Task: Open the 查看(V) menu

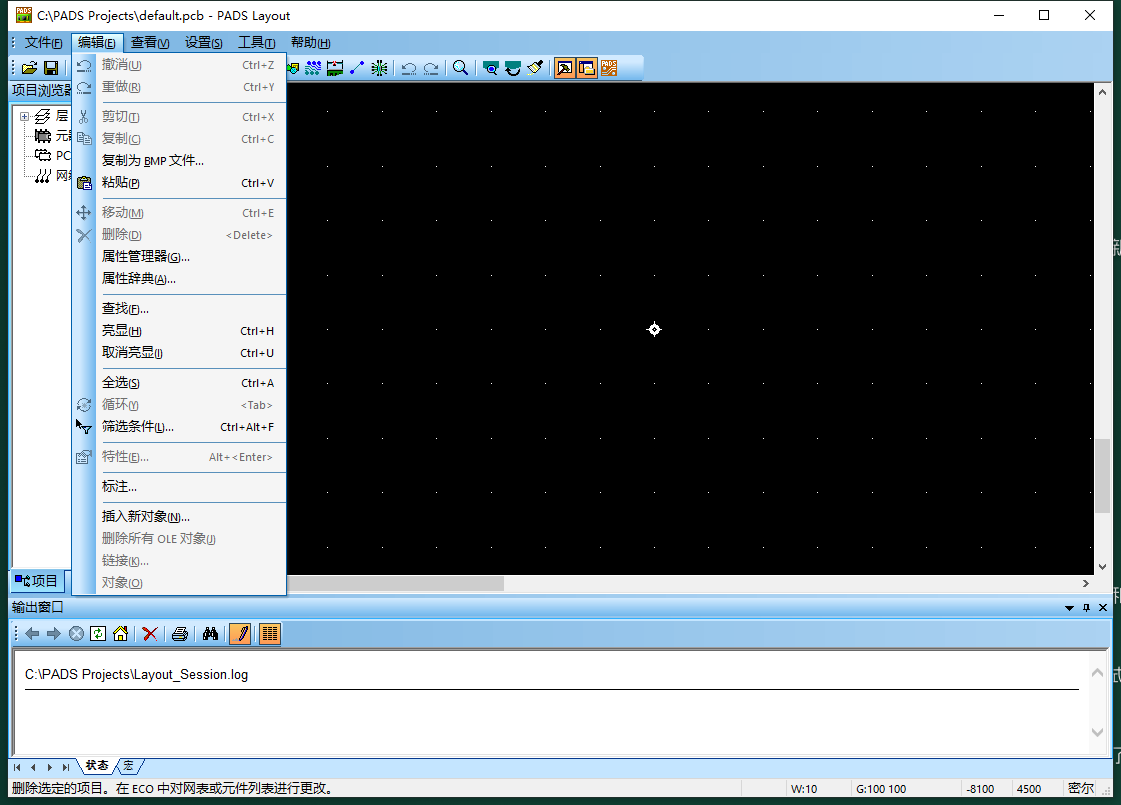Action: tap(149, 43)
